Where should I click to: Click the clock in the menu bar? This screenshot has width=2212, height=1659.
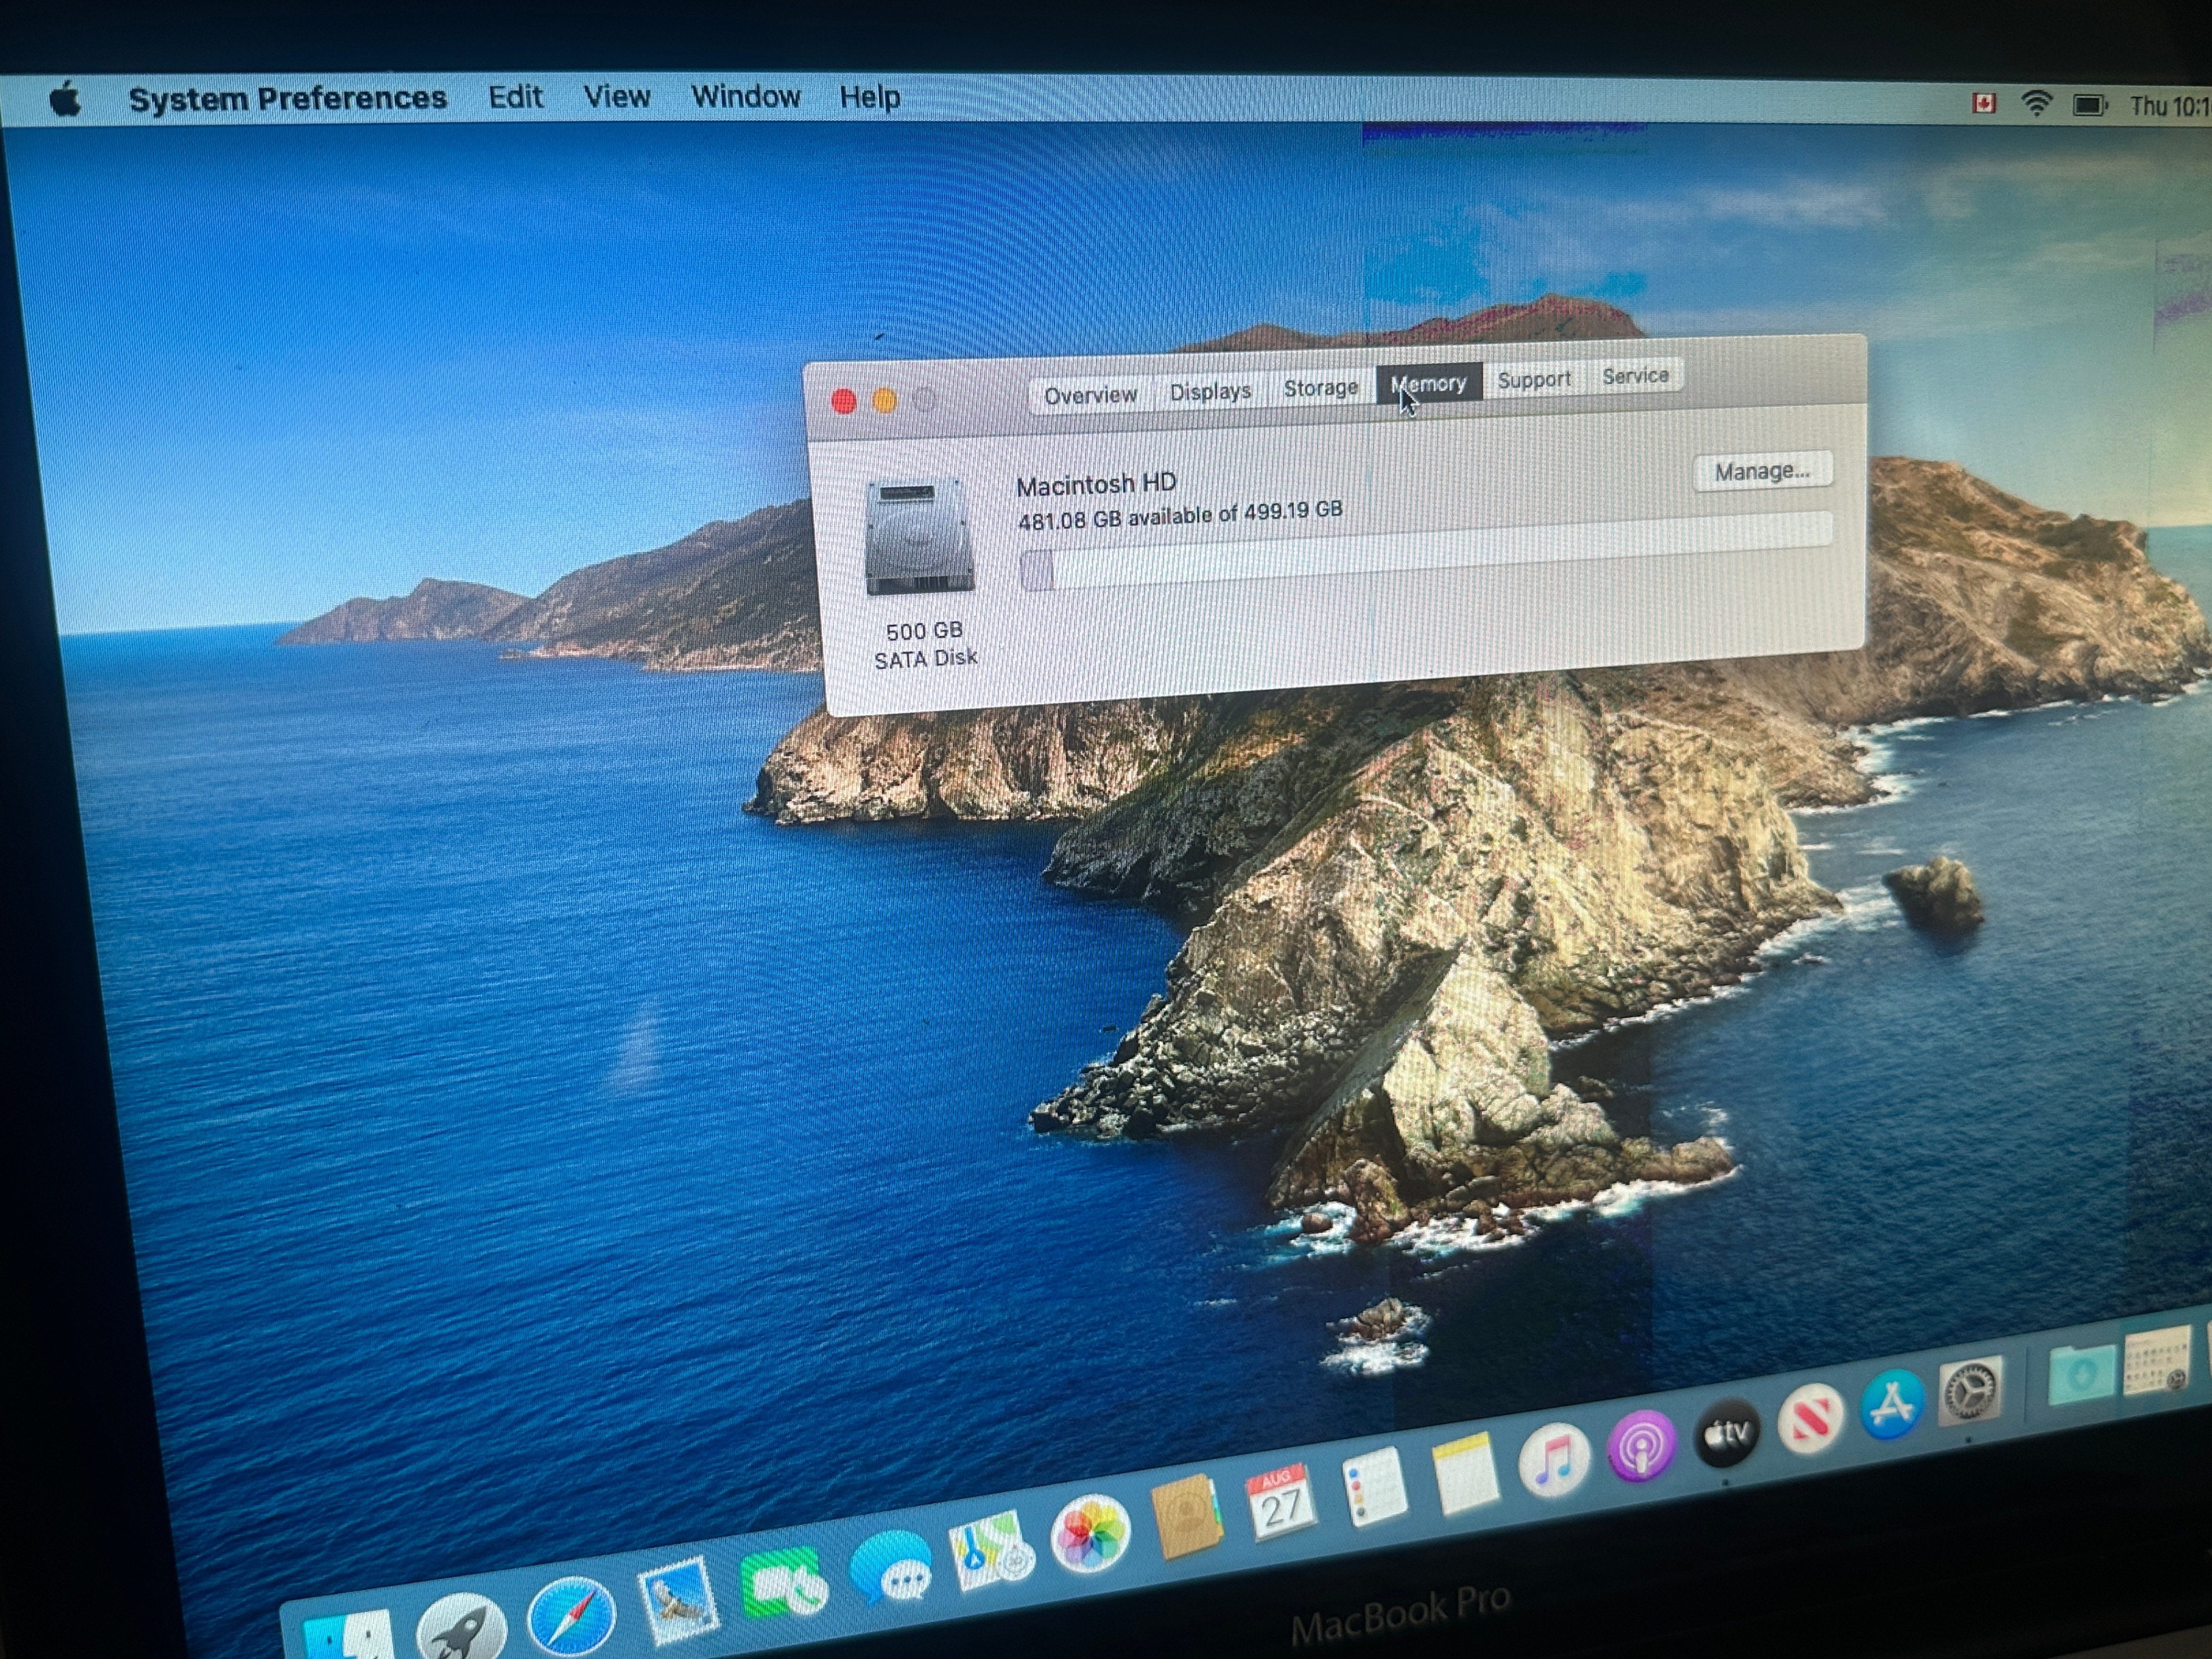point(2170,106)
